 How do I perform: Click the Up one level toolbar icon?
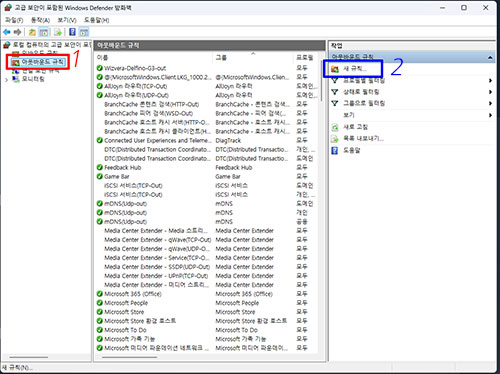(32, 32)
